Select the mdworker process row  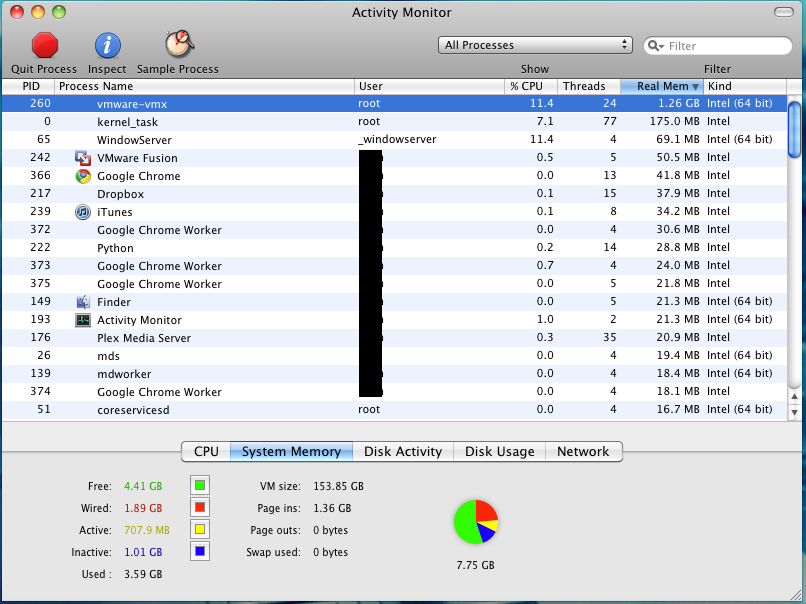point(394,373)
